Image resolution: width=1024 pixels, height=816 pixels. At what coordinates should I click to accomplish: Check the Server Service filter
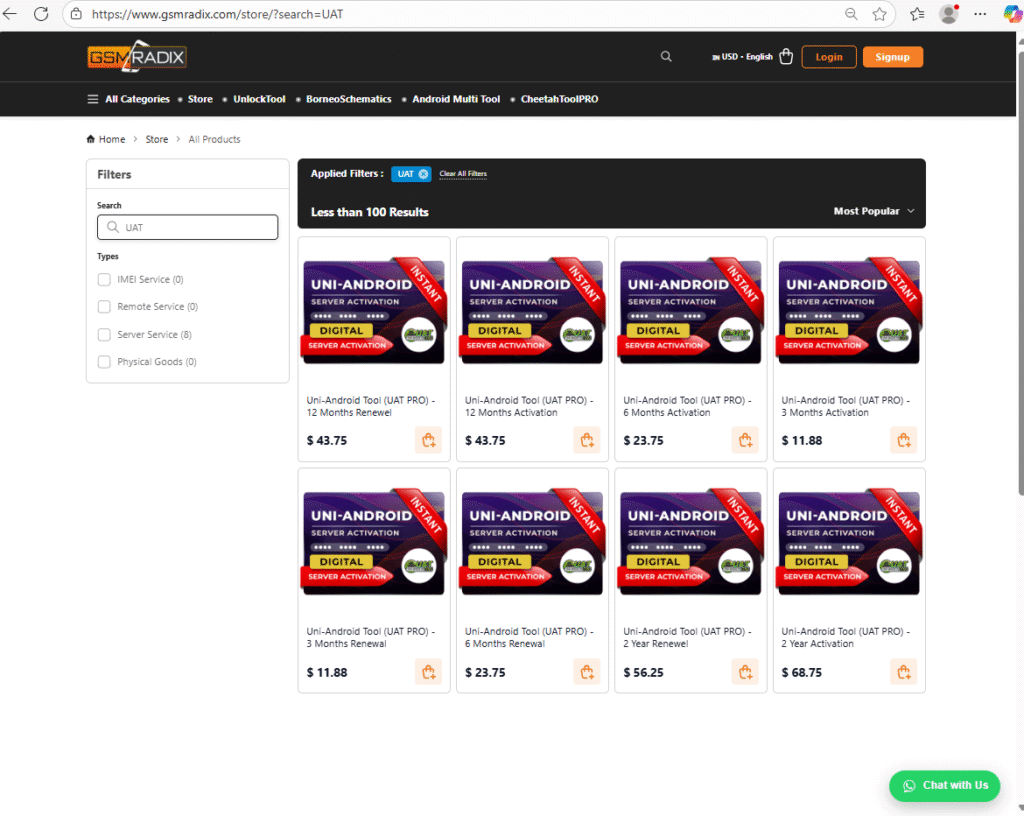(104, 335)
